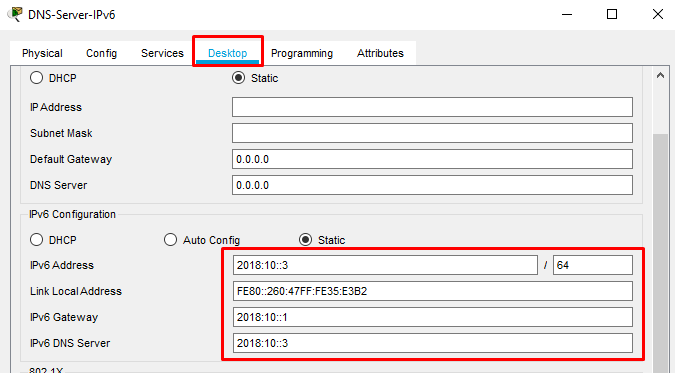Click the Packet Tracer server icon in title bar

(15, 14)
